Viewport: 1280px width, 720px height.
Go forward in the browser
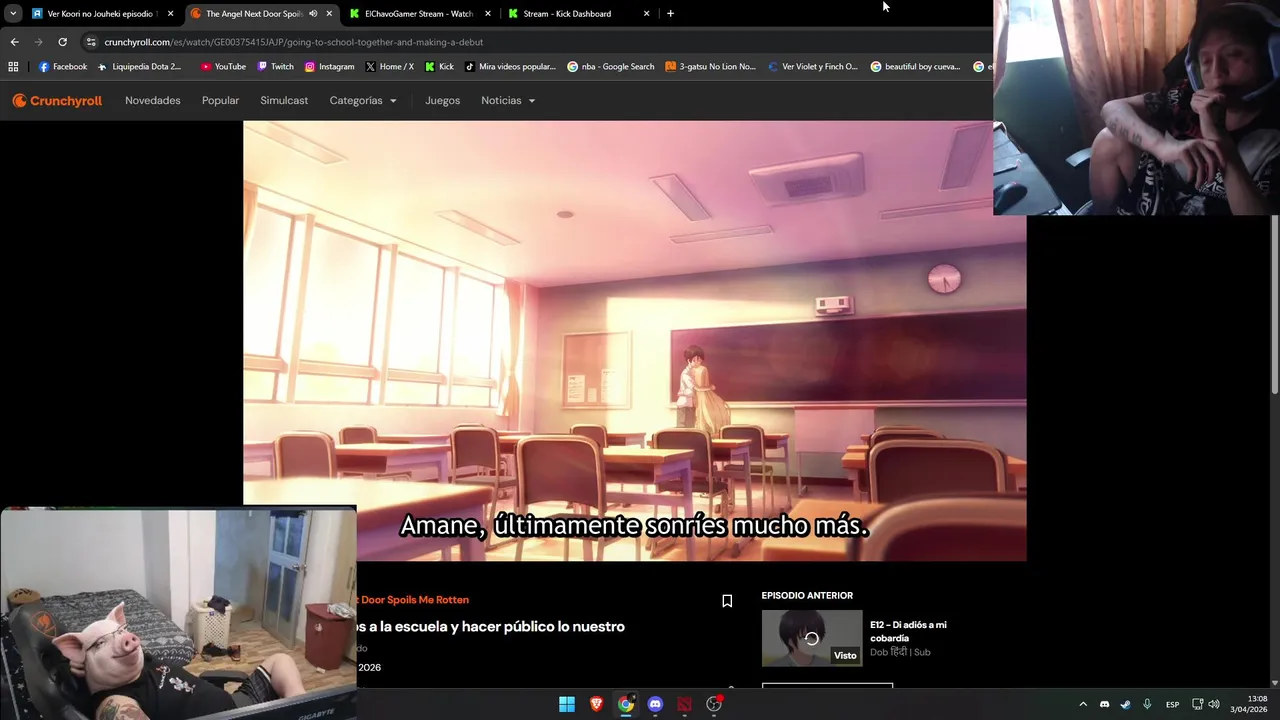(38, 42)
